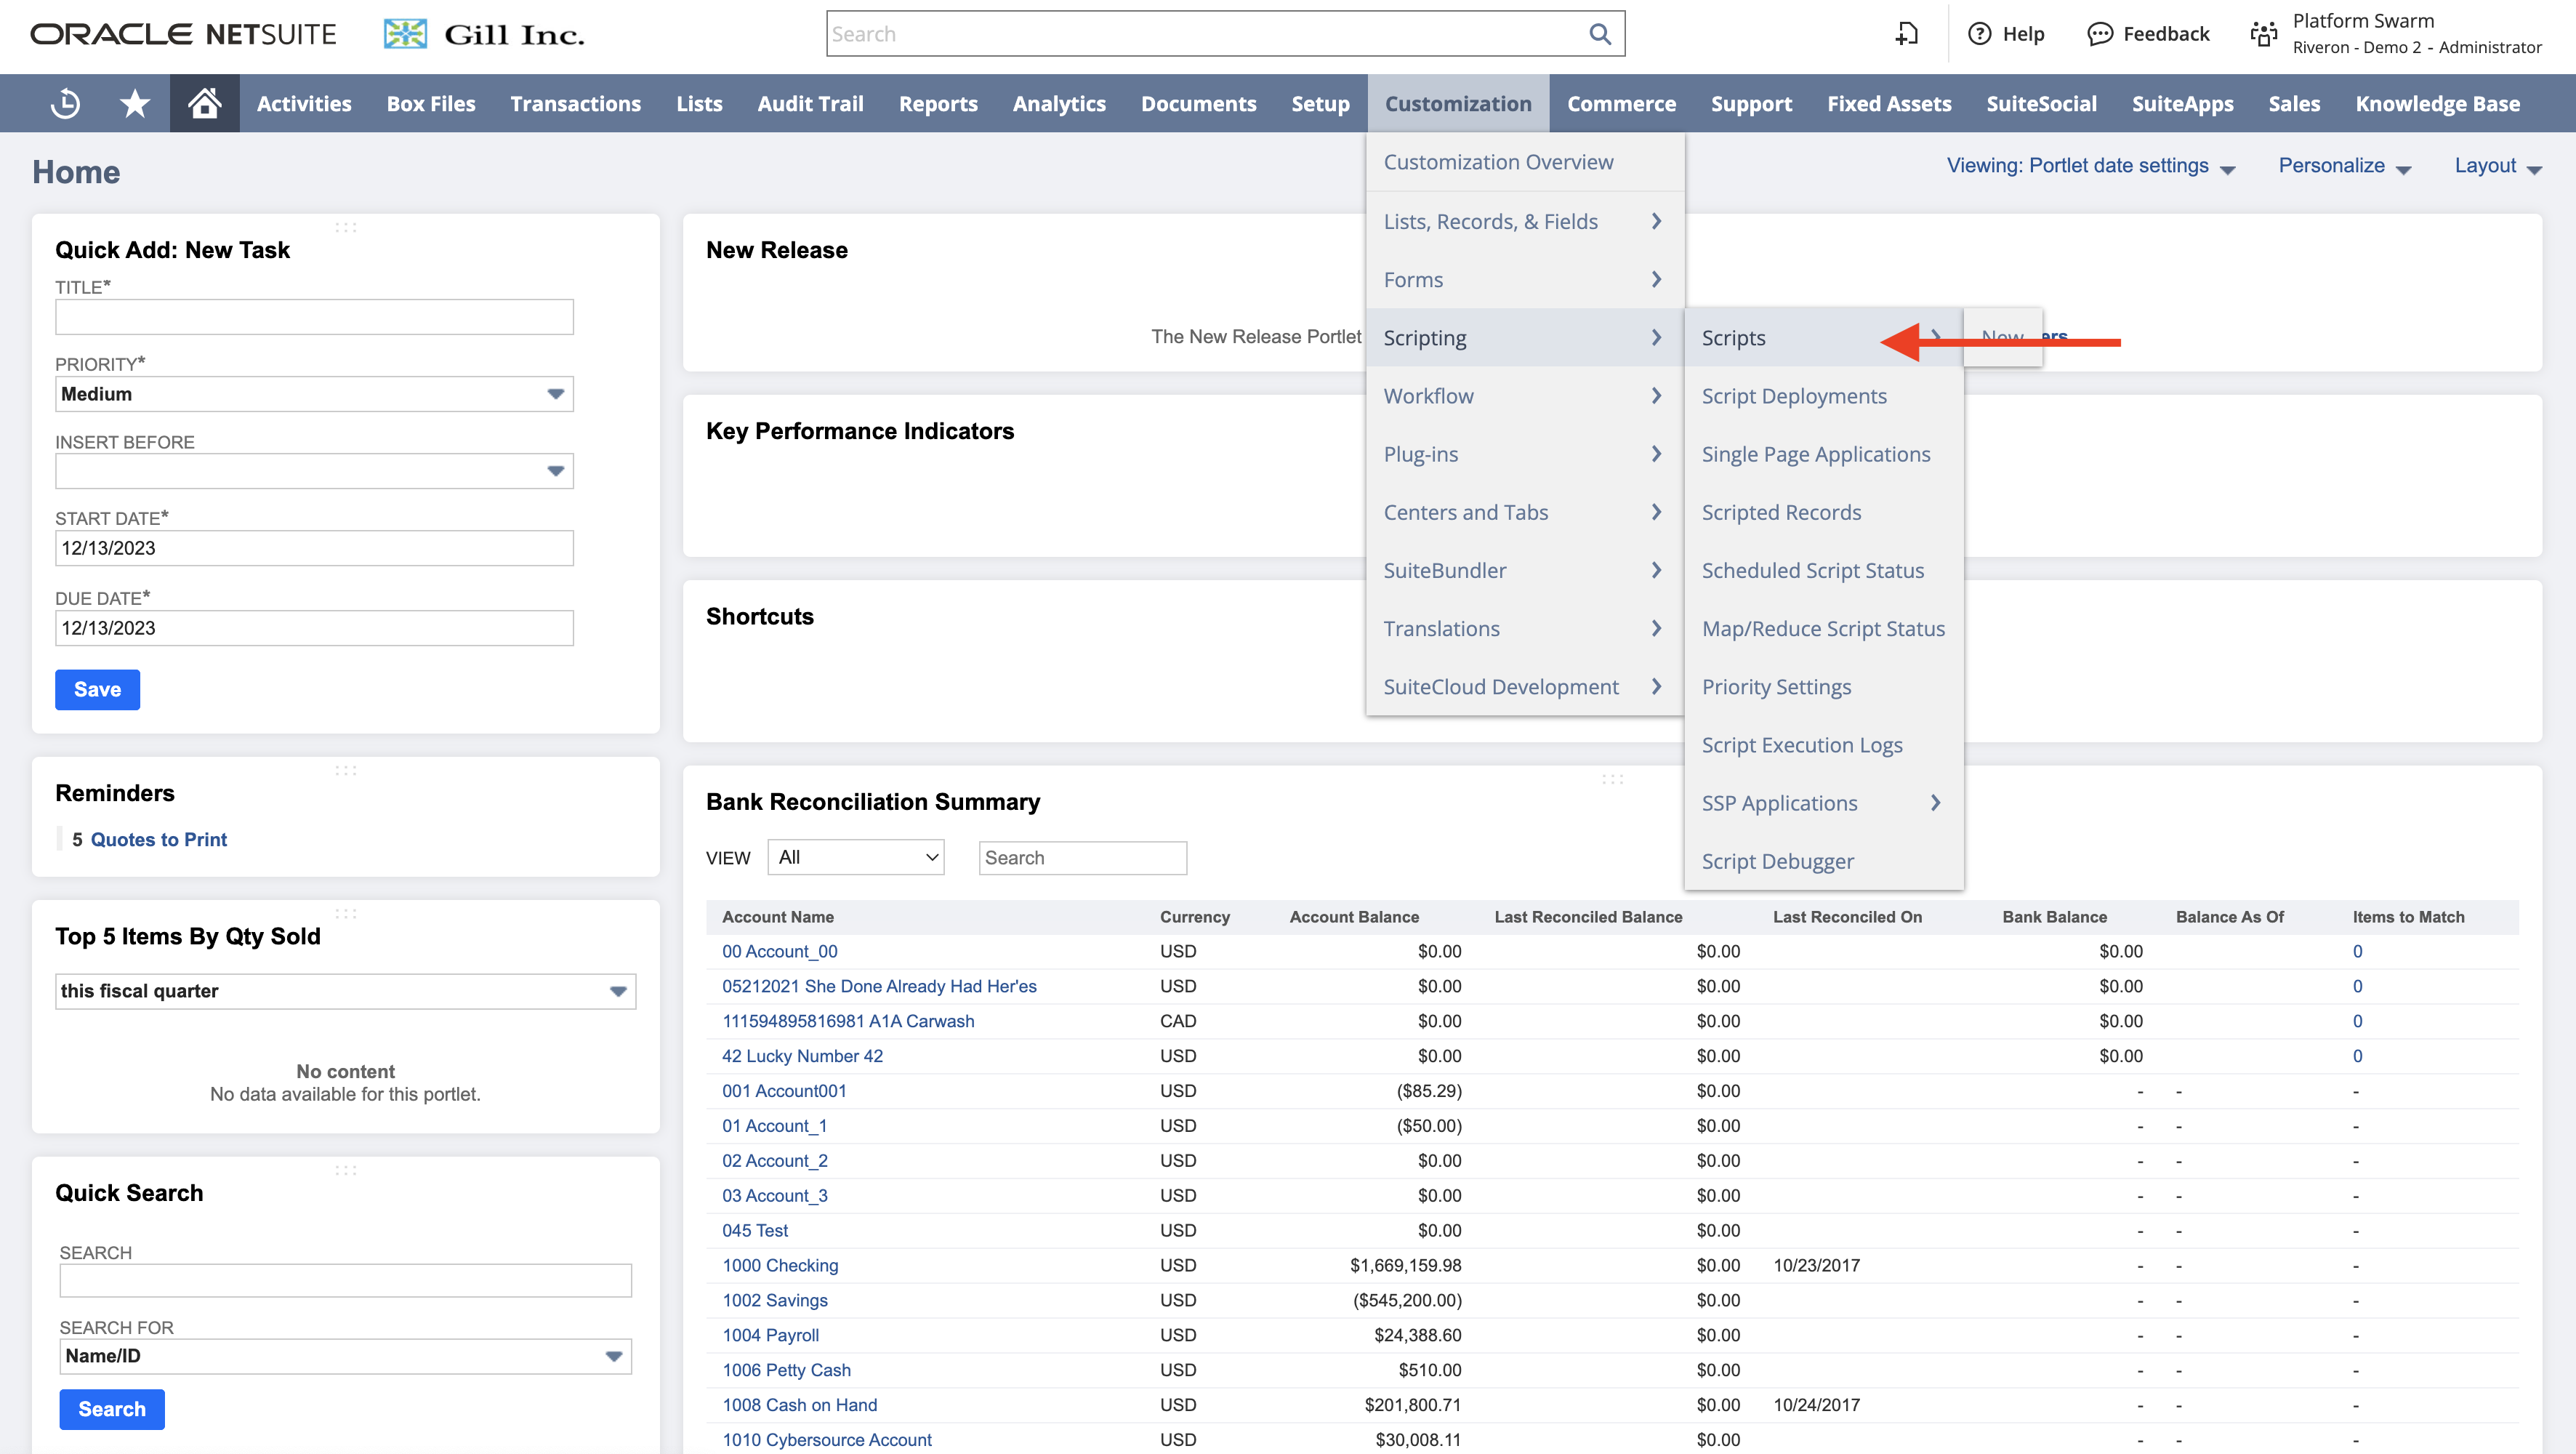Open the Customization menu tab
Viewport: 2576px width, 1454px height.
click(1458, 103)
